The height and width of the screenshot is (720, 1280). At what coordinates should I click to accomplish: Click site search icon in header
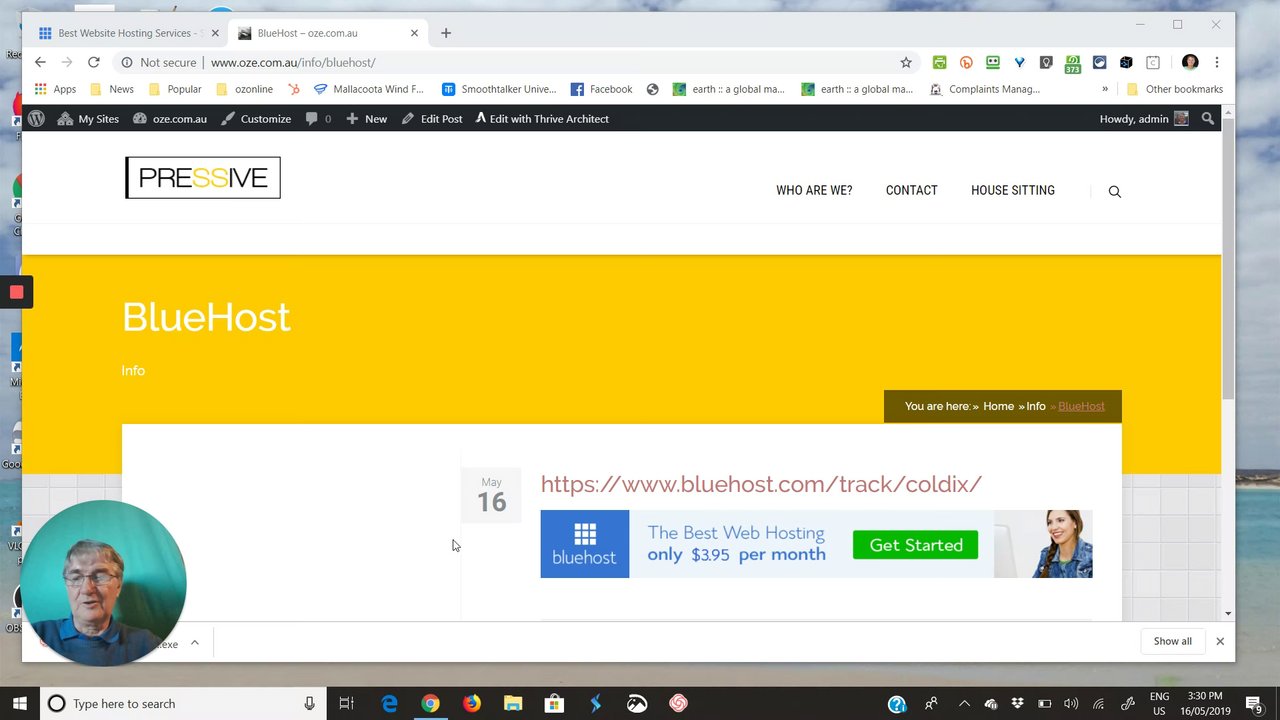click(1115, 191)
